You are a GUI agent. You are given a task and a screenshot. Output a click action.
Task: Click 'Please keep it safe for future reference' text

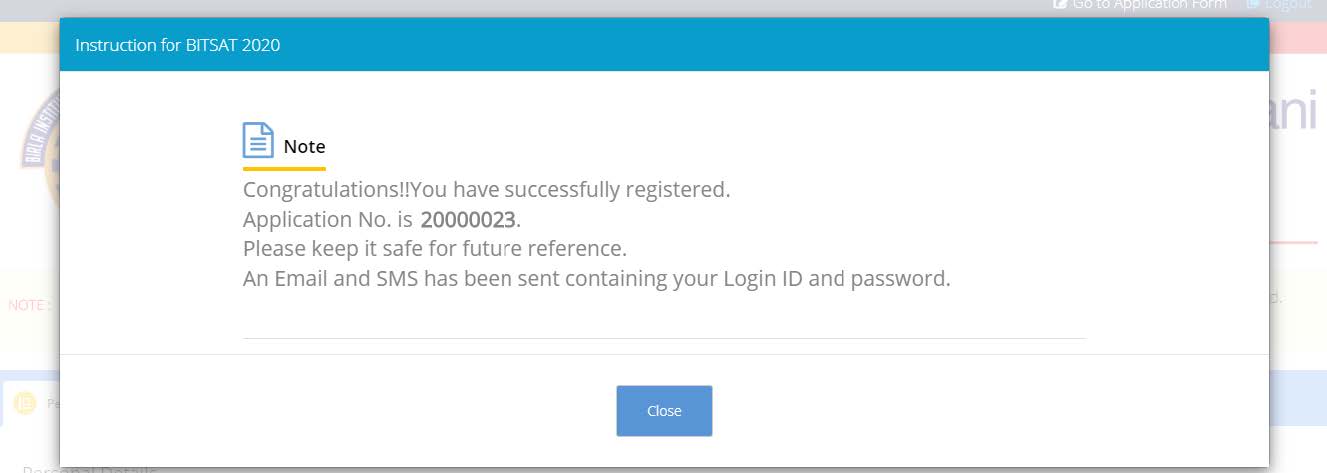tap(434, 248)
